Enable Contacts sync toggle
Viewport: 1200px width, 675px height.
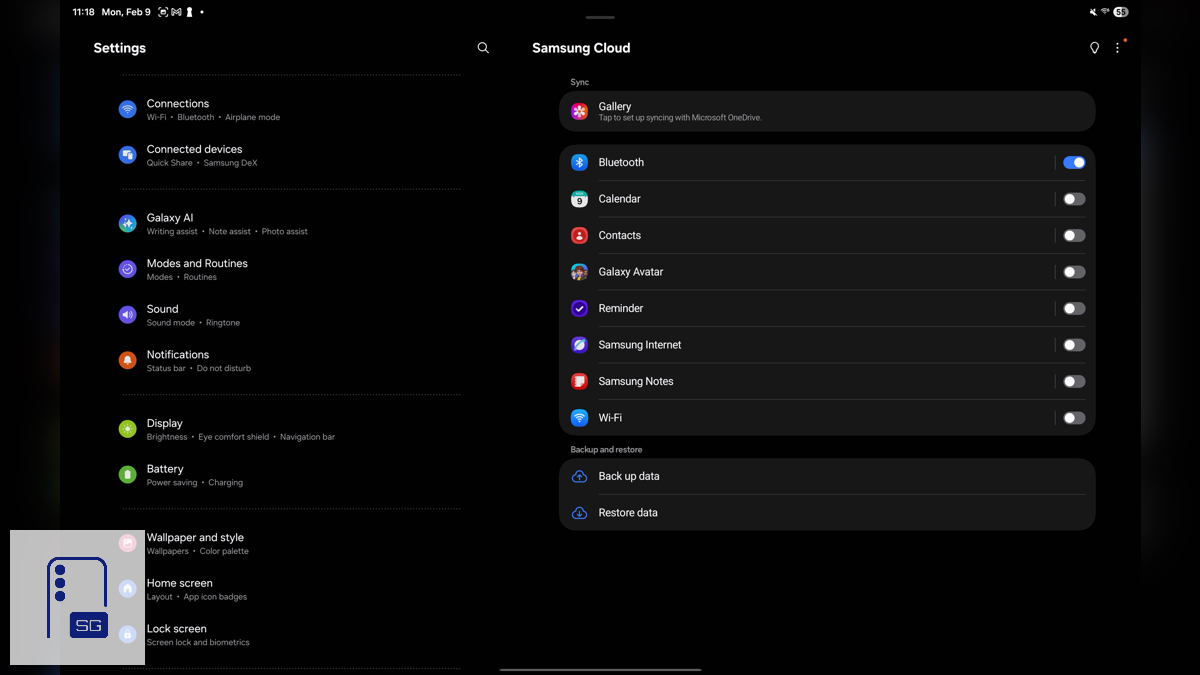[1074, 235]
